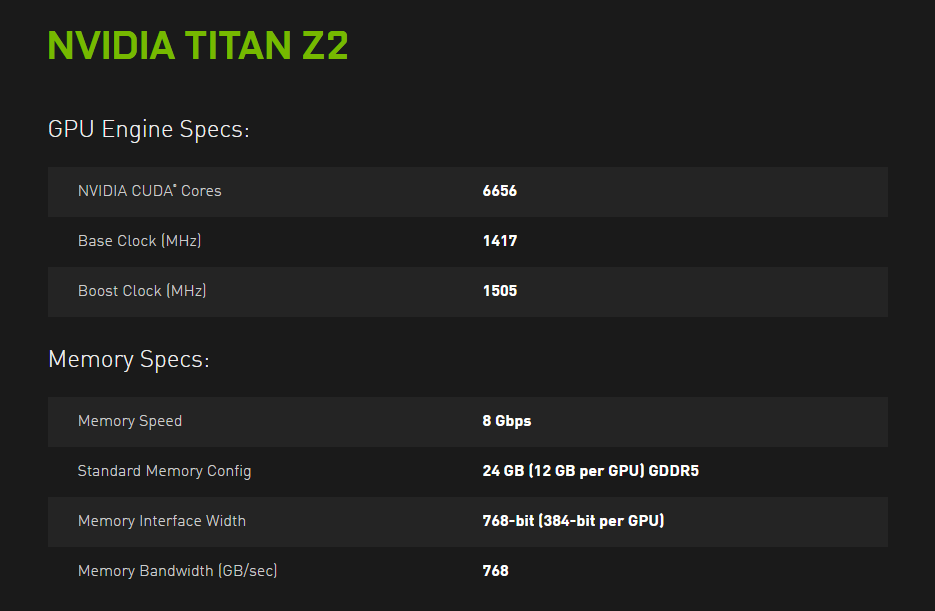Click the registered trademark symbol after CUDA

click(x=175, y=186)
